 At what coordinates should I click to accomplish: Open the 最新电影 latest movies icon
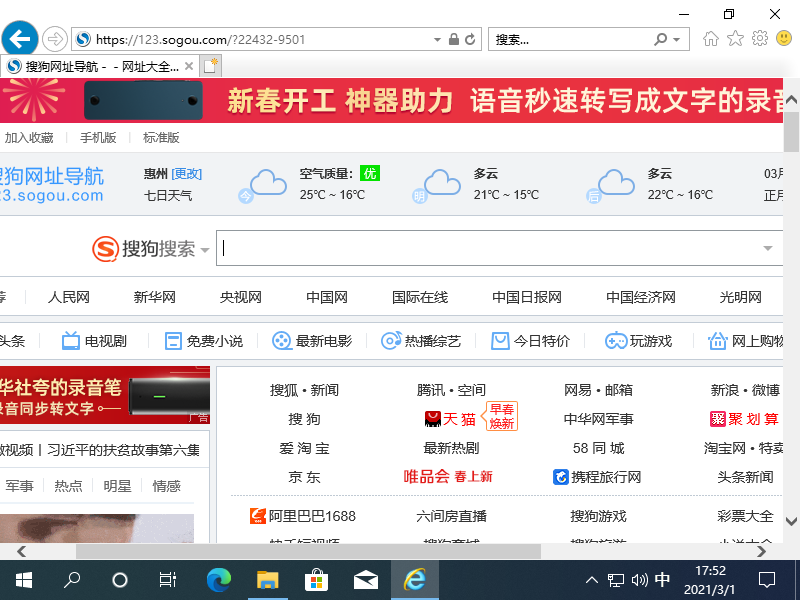point(281,340)
